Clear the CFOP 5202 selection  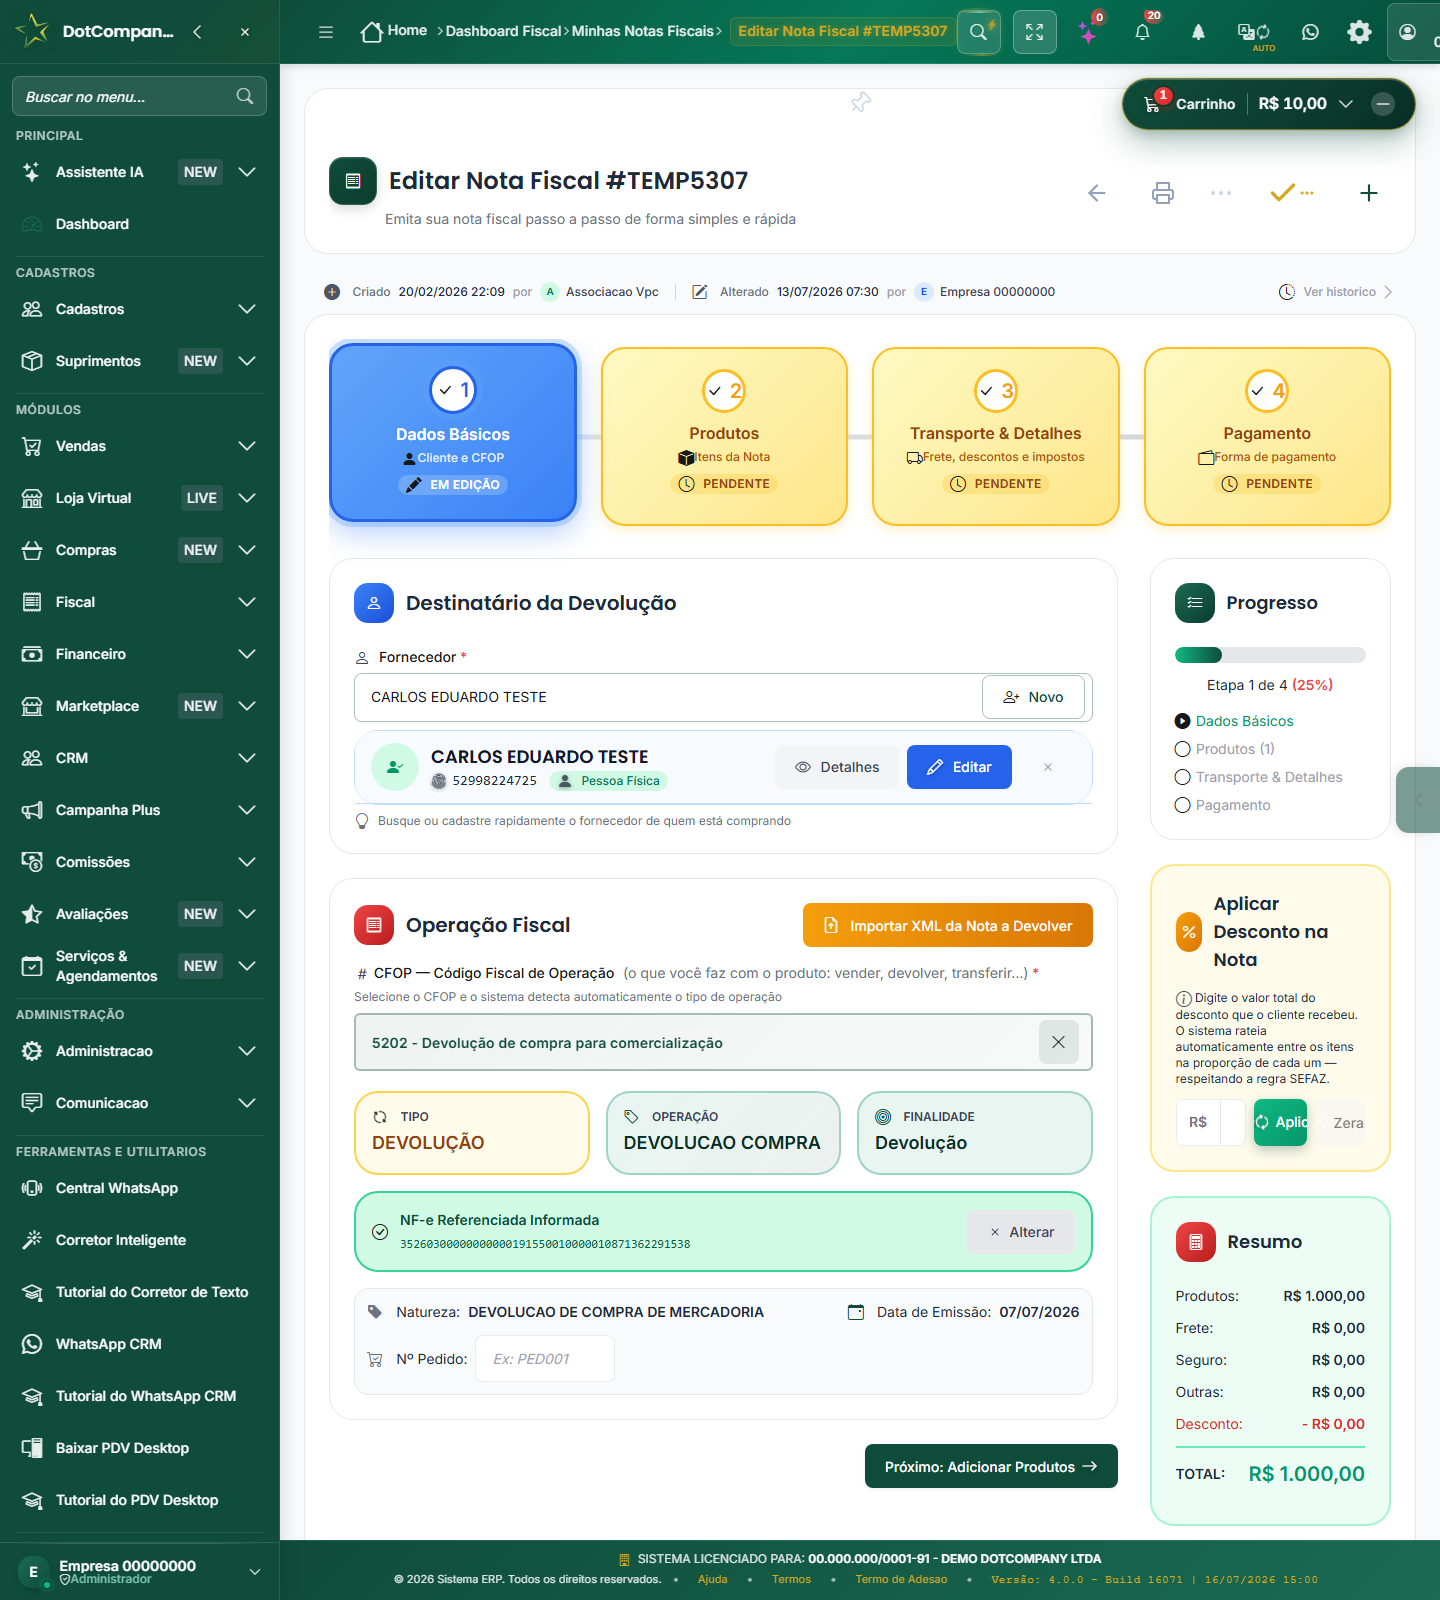coord(1058,1042)
